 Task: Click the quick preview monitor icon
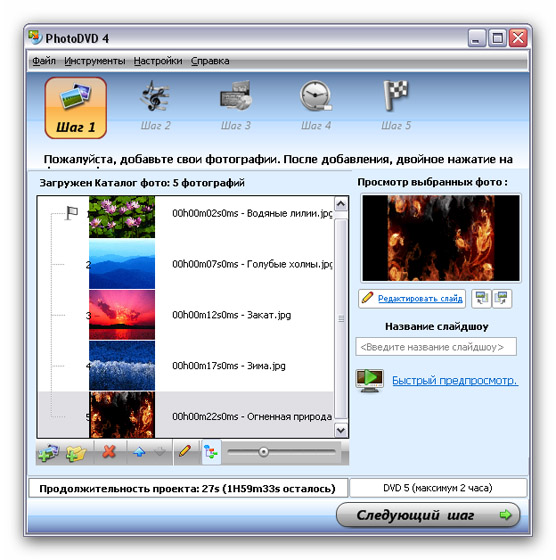[x=370, y=380]
